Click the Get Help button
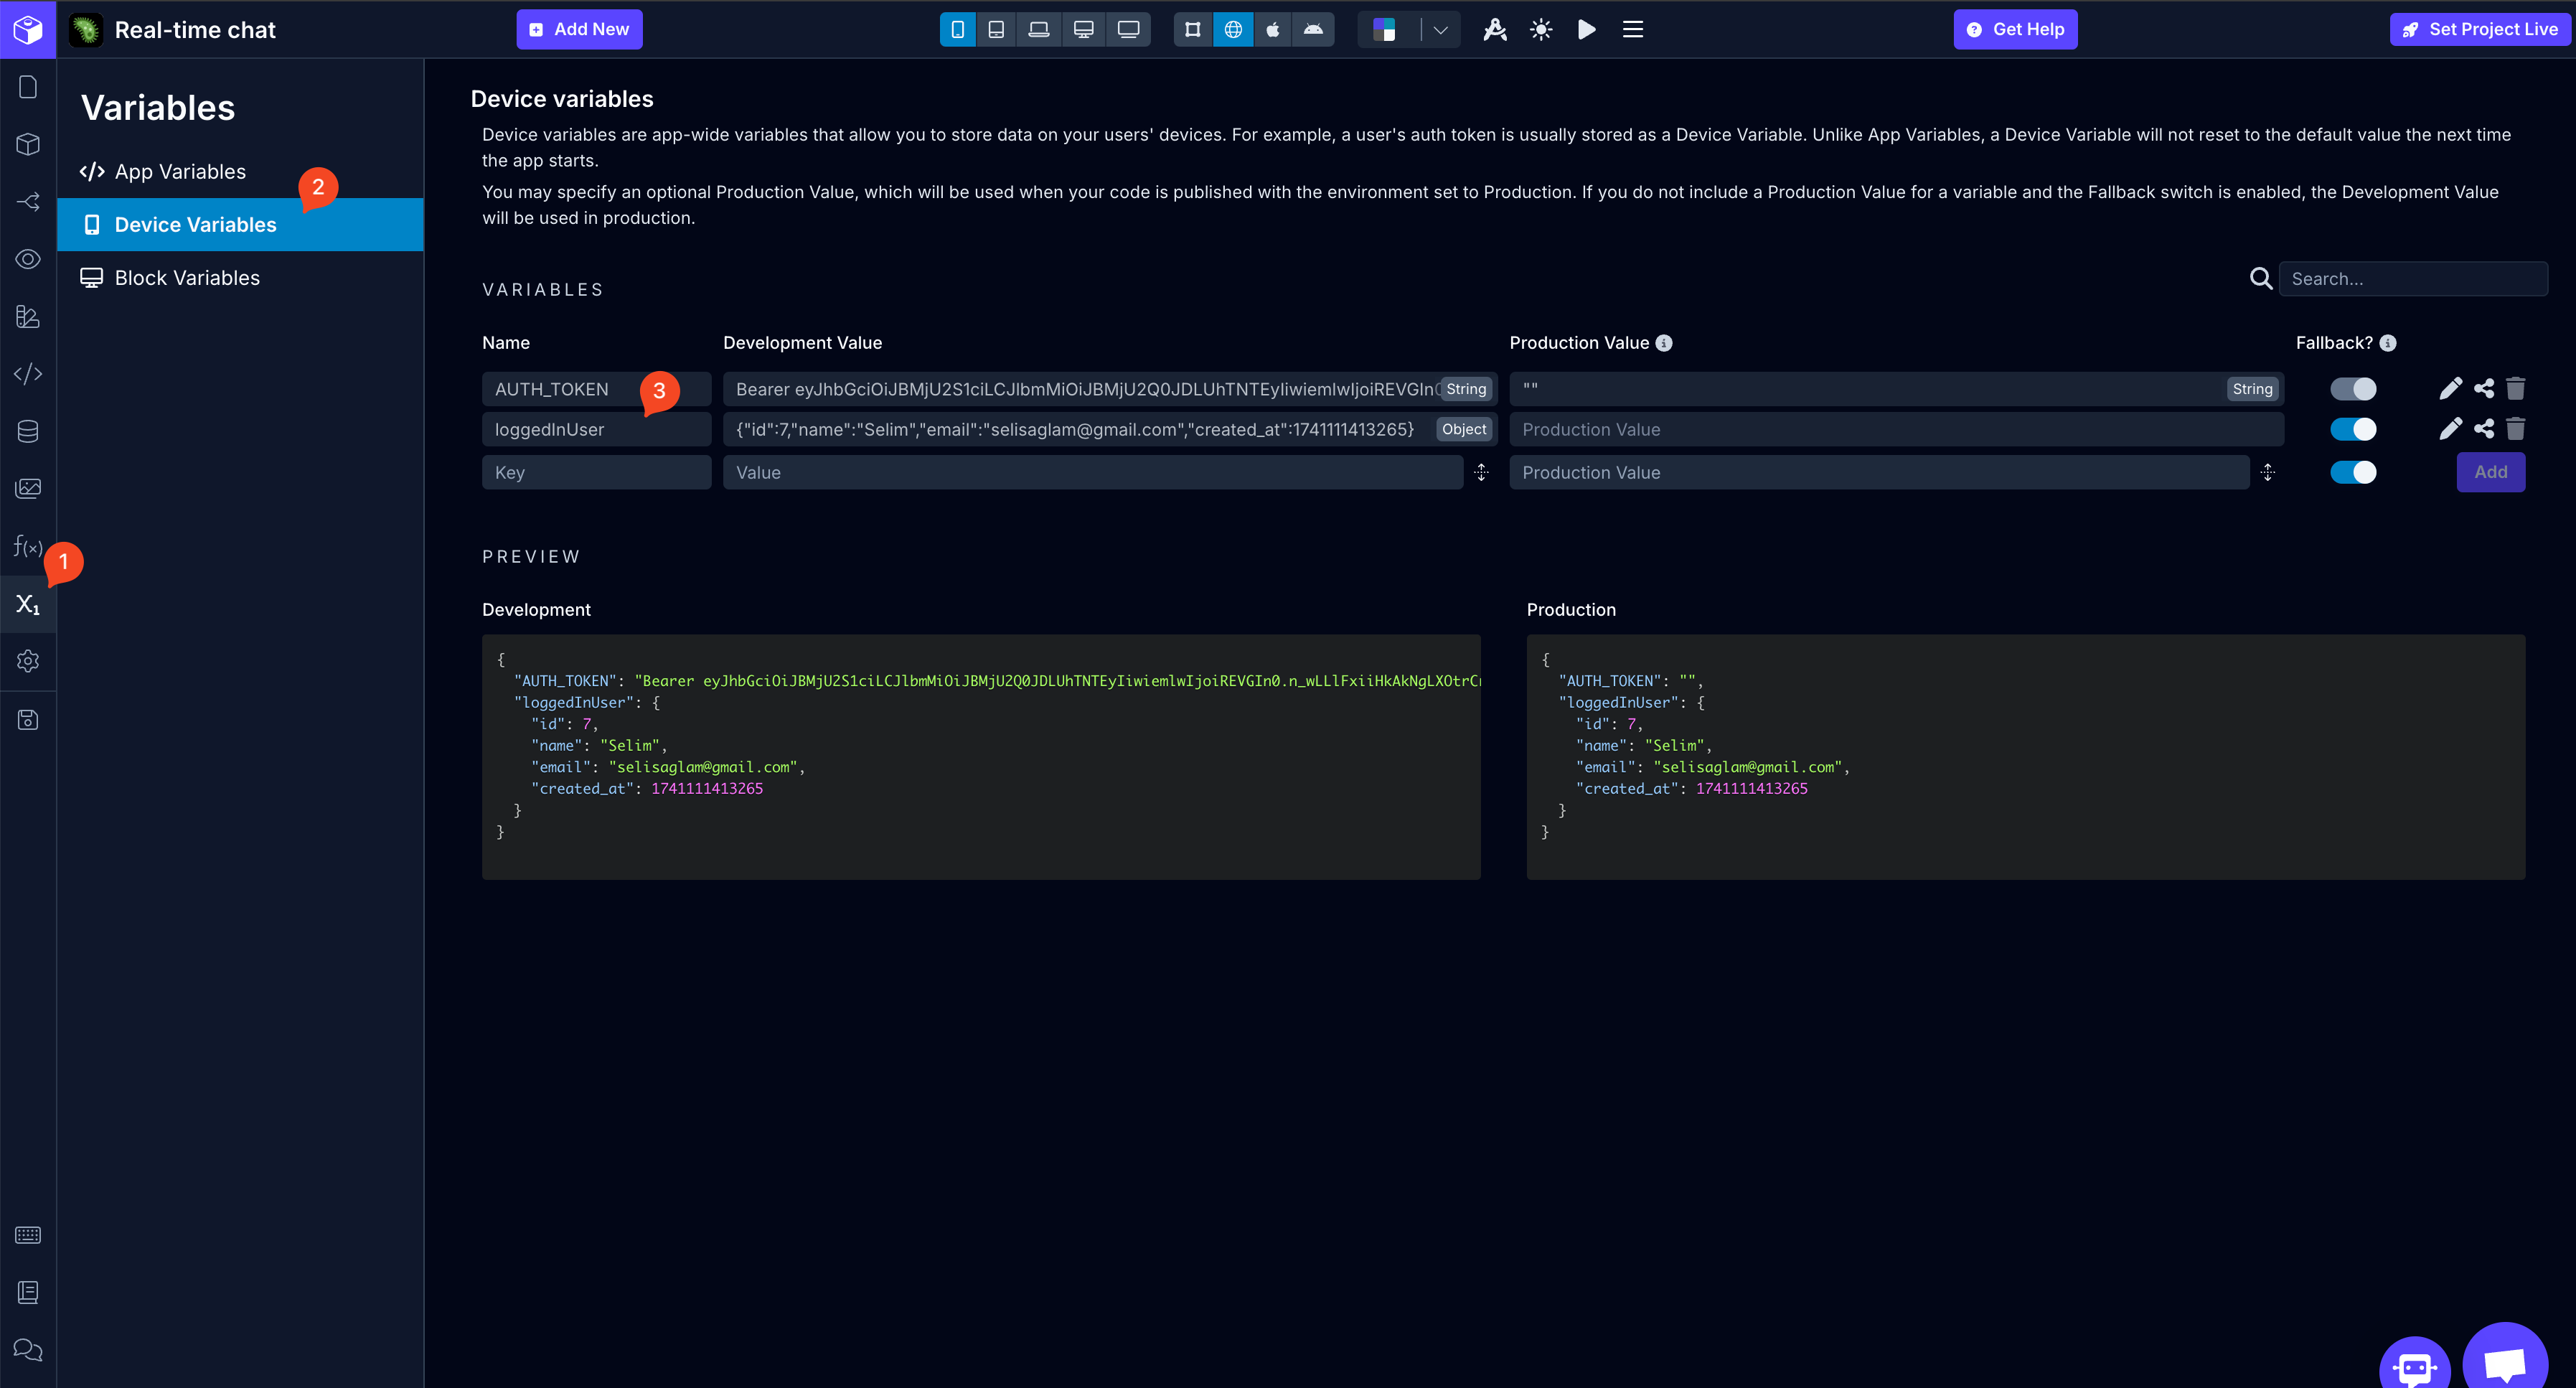 coord(2015,29)
